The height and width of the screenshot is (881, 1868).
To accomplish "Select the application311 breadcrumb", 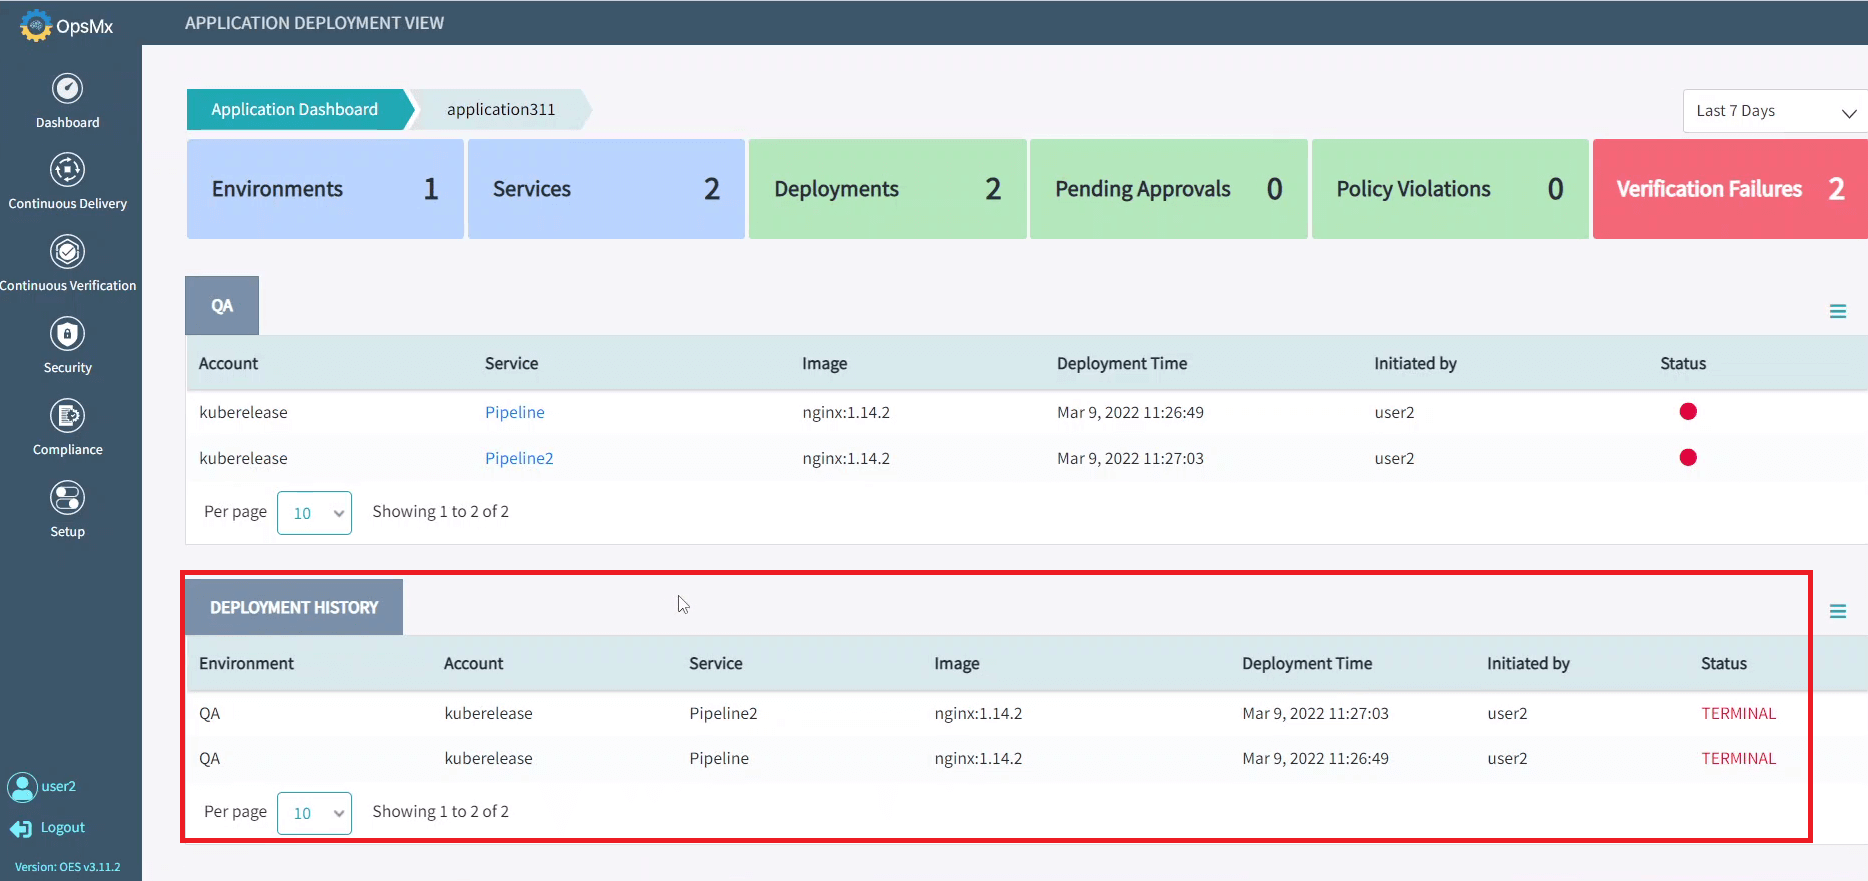I will pyautogui.click(x=501, y=109).
